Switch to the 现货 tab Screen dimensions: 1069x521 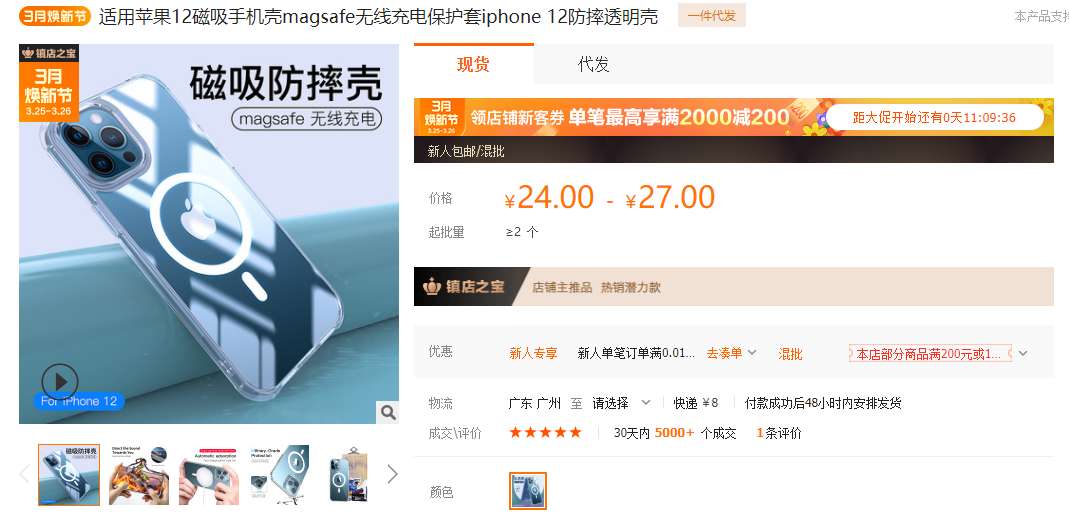tap(474, 64)
